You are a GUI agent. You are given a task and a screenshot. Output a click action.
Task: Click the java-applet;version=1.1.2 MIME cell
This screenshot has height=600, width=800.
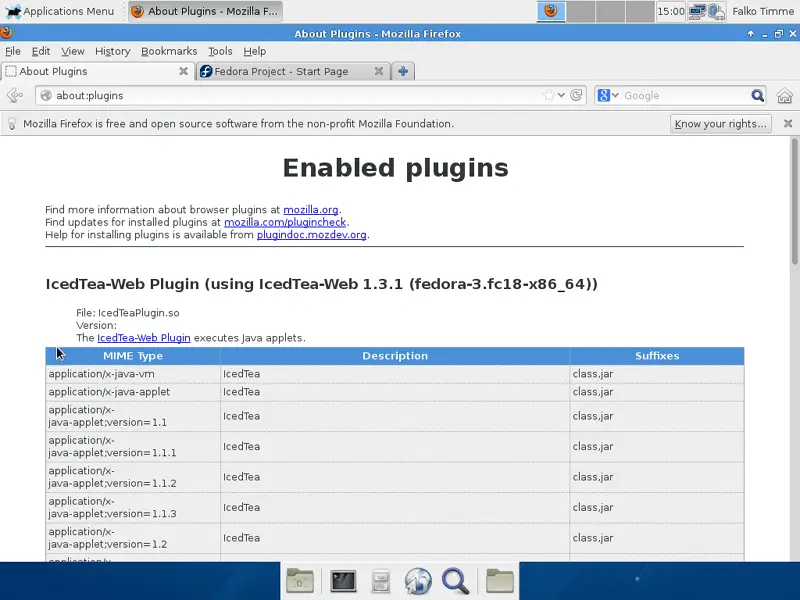(x=133, y=477)
